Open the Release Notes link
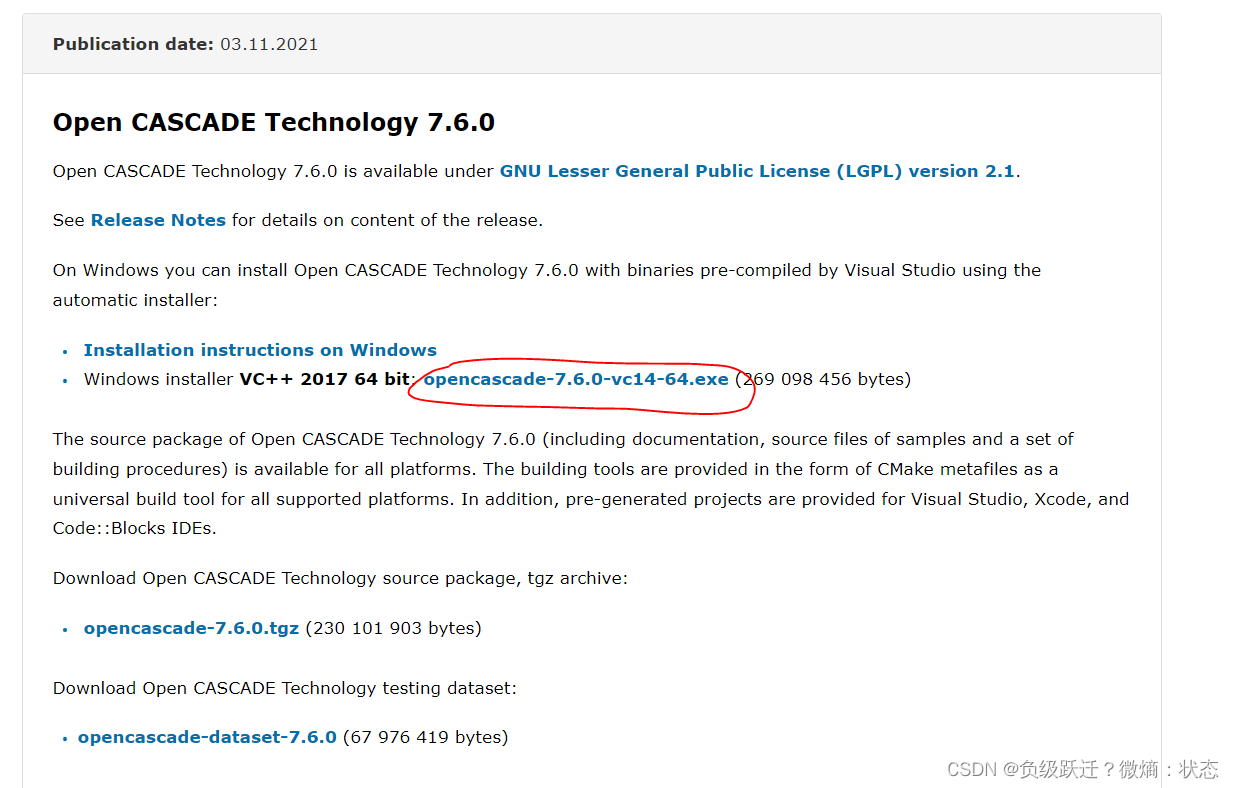Viewport: 1234px width, 788px height. [158, 220]
